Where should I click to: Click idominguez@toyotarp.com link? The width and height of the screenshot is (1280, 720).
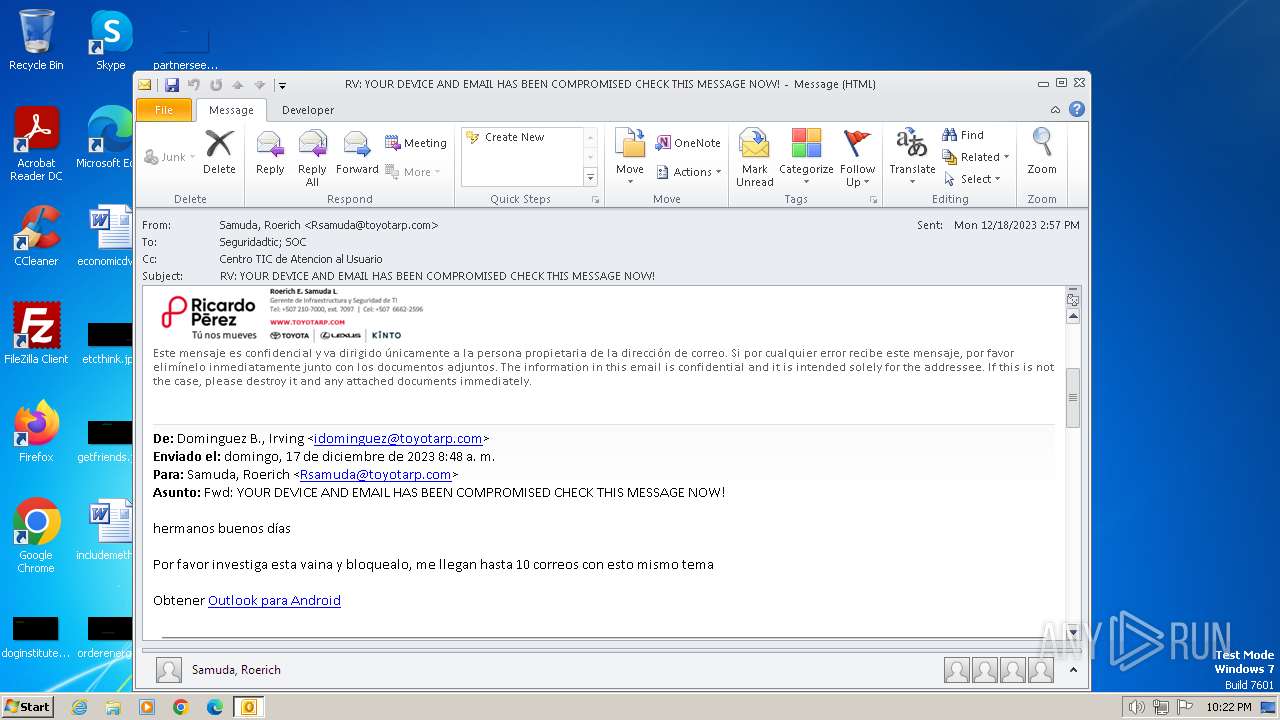point(398,438)
